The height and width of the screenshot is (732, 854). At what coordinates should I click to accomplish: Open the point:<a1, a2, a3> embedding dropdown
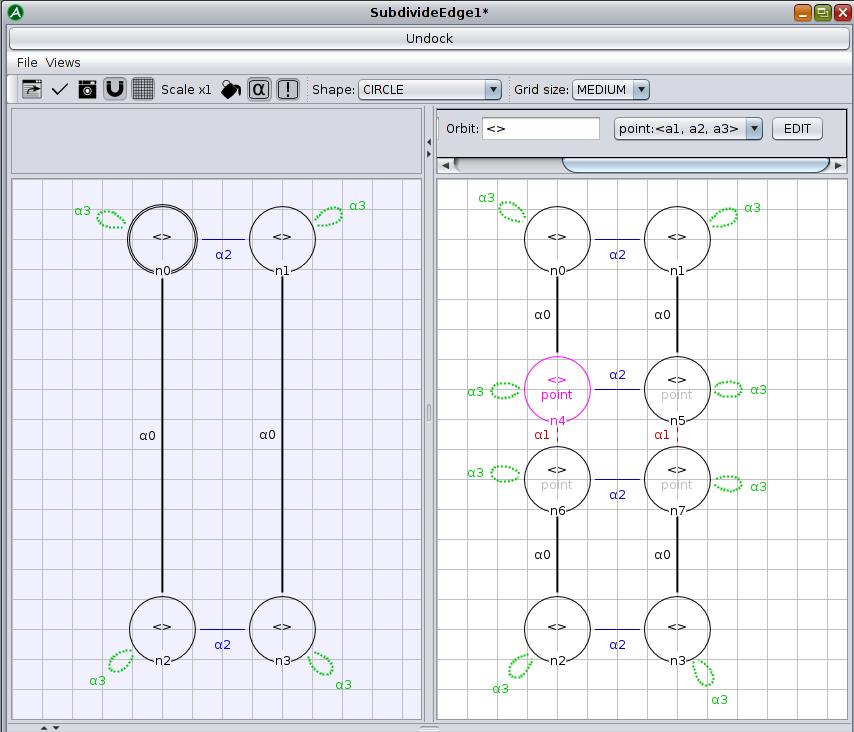[688, 129]
